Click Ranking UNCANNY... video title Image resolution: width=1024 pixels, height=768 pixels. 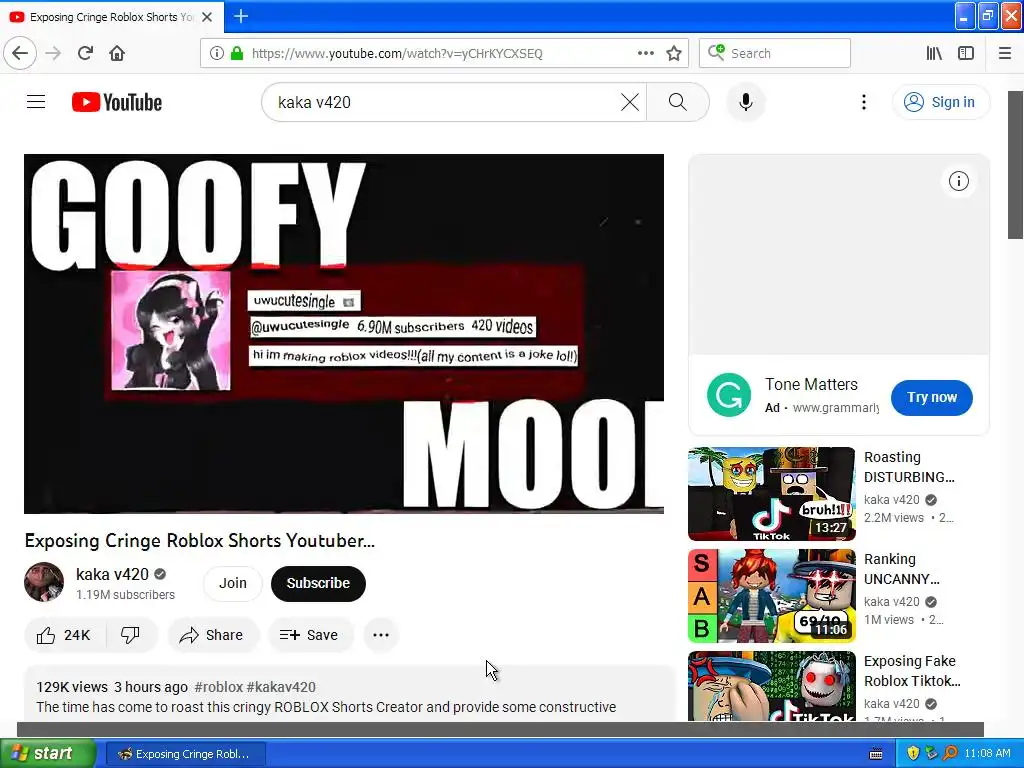coord(902,569)
